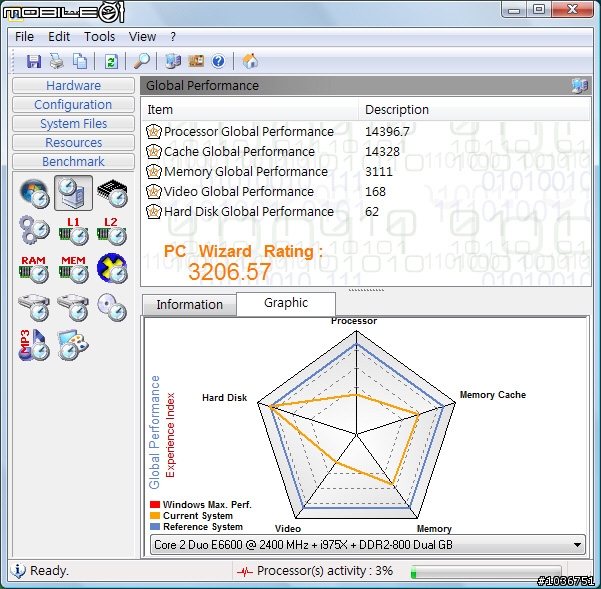
Task: Click the Processor(s) activity progress bar
Action: click(x=486, y=572)
